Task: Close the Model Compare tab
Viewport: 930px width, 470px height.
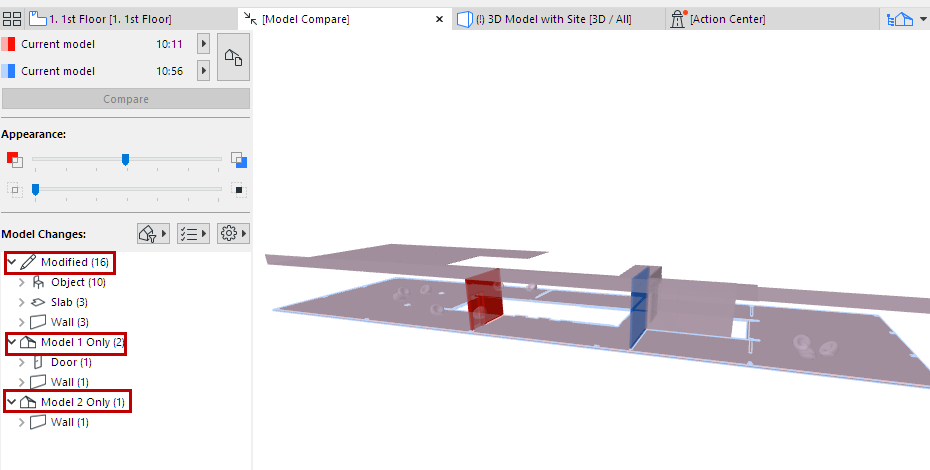Action: point(439,19)
